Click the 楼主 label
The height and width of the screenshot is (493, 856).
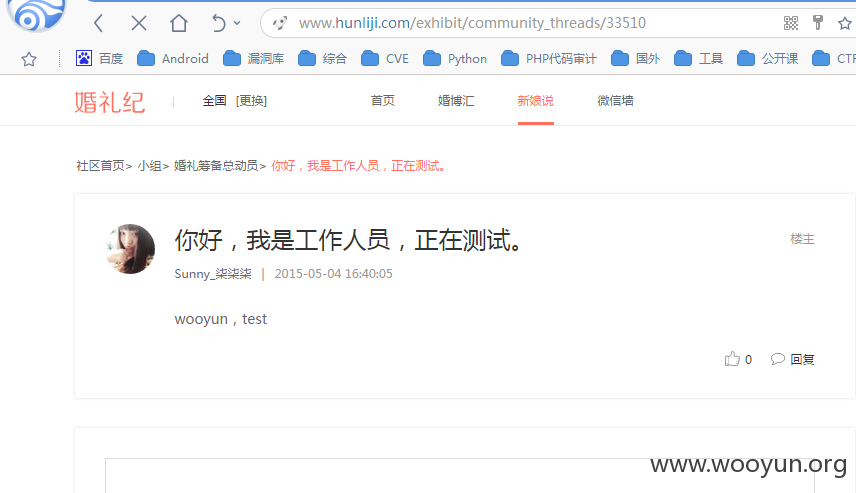[x=802, y=239]
